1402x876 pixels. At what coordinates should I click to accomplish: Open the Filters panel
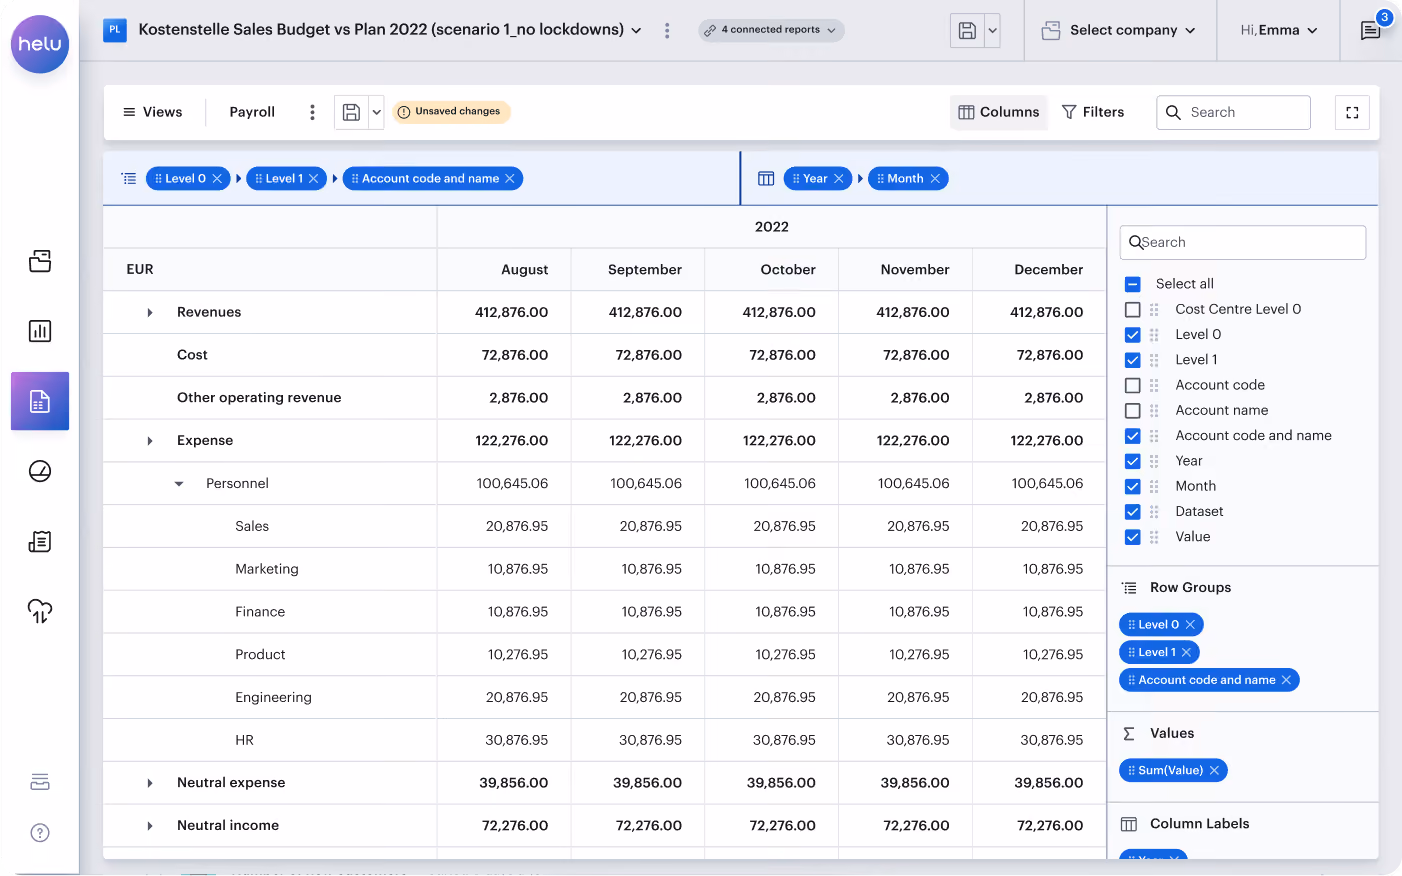(1093, 112)
